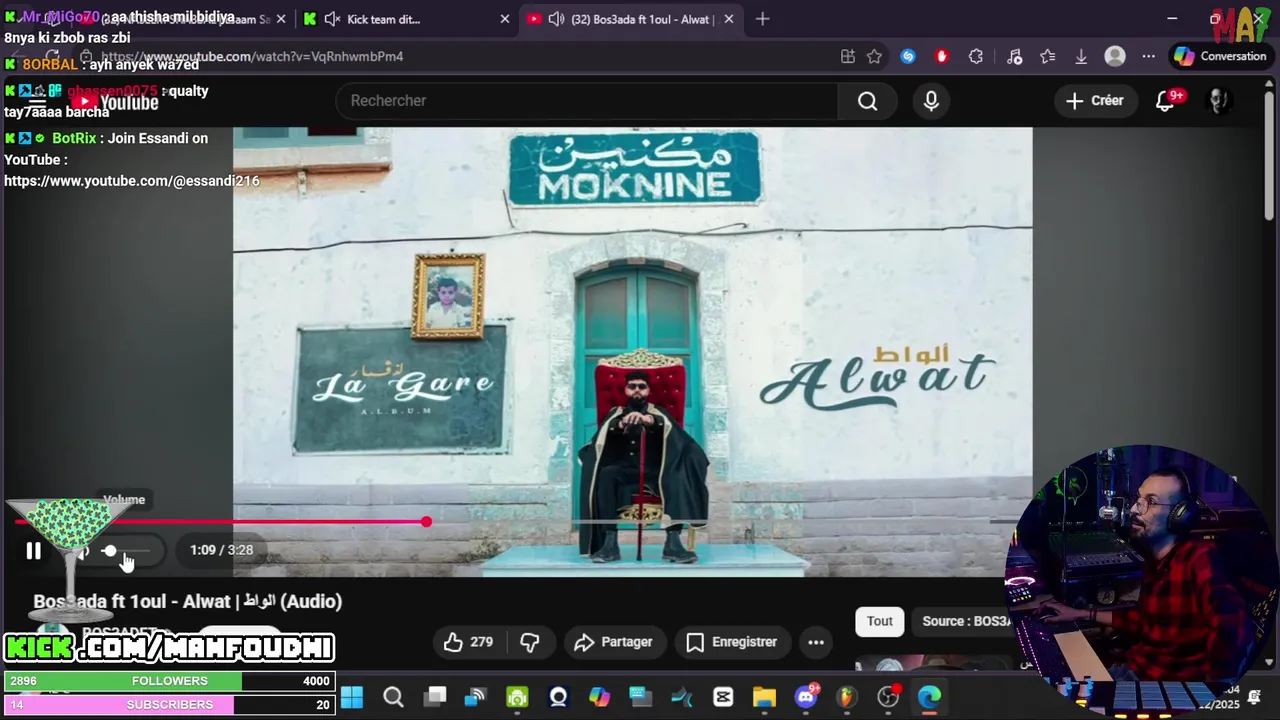This screenshot has width=1280, height=720.
Task: Add page to favorites with star
Action: (875, 57)
